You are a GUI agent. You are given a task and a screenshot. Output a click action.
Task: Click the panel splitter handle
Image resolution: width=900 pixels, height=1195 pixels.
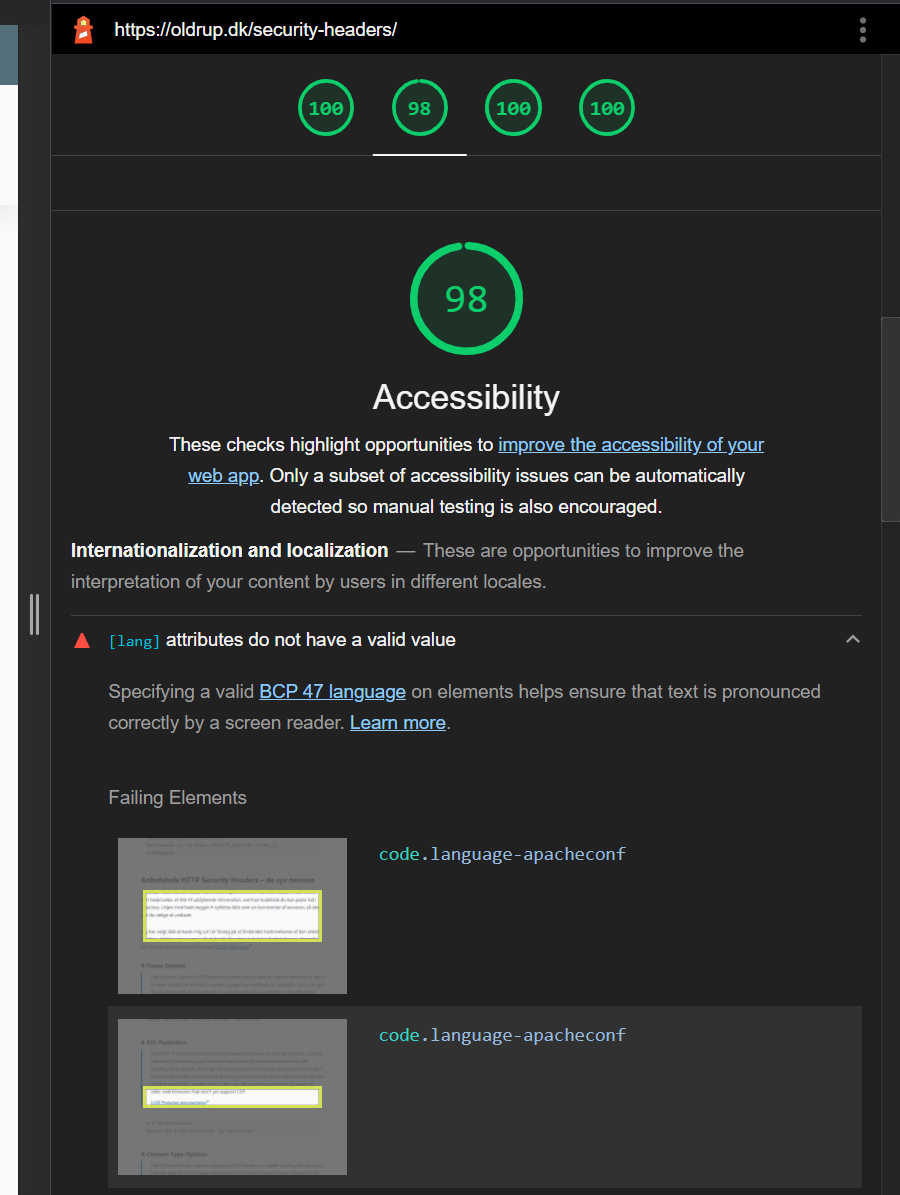[x=34, y=614]
